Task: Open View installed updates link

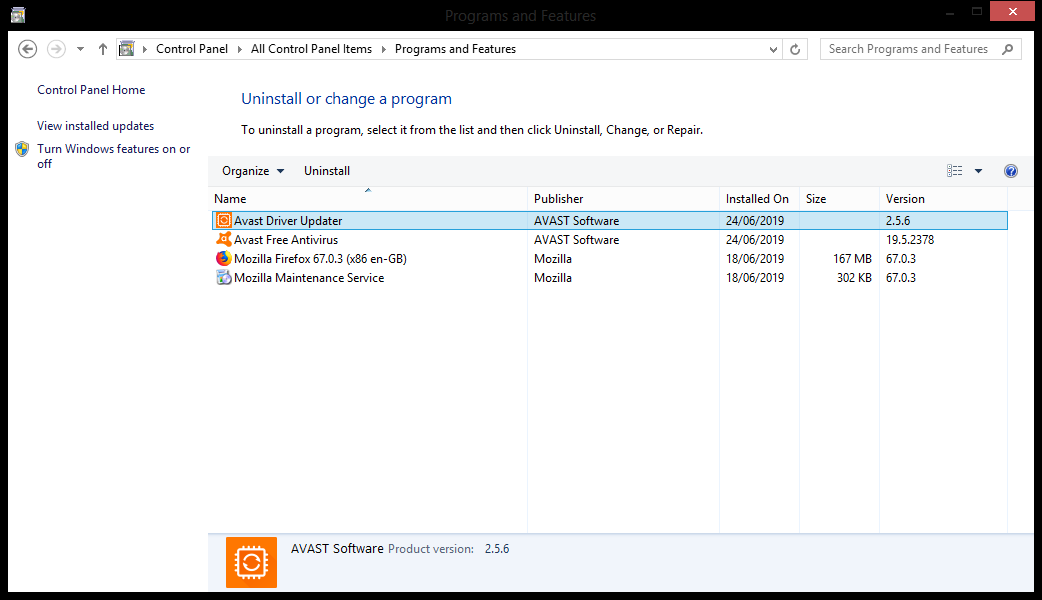Action: (x=95, y=126)
